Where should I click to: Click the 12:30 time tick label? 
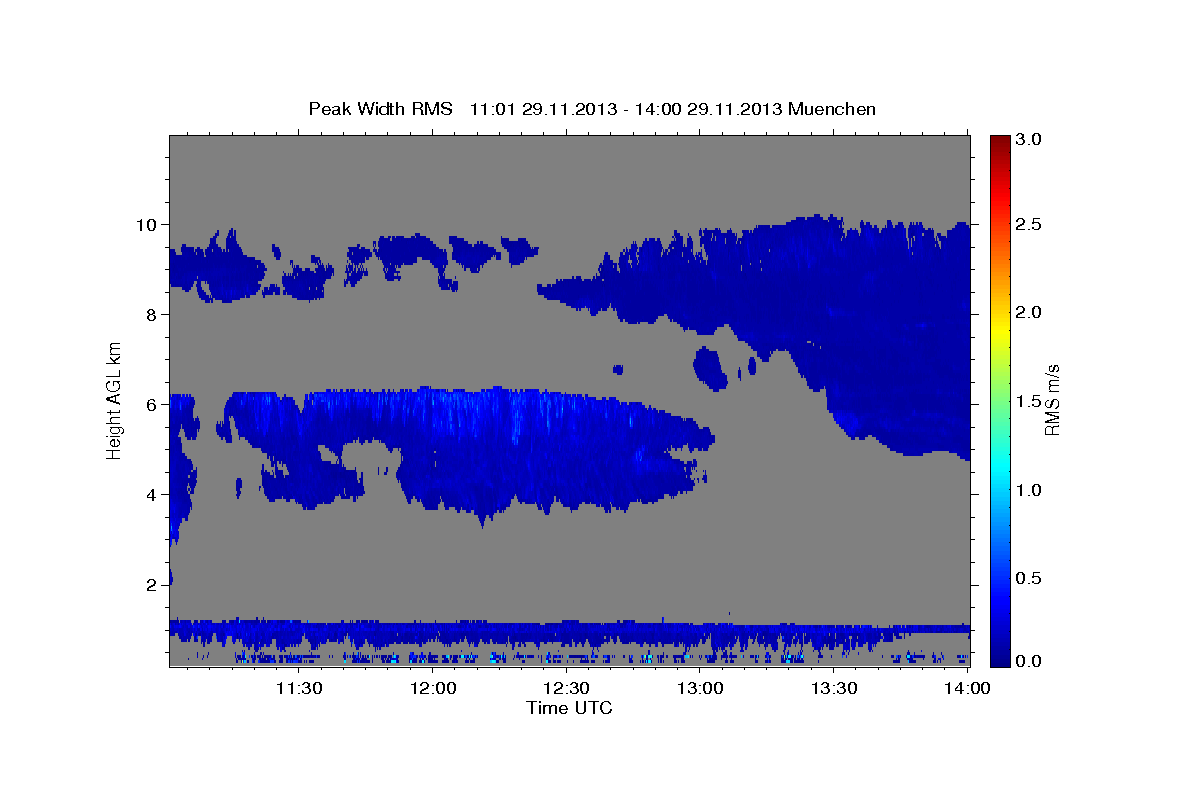pyautogui.click(x=566, y=688)
